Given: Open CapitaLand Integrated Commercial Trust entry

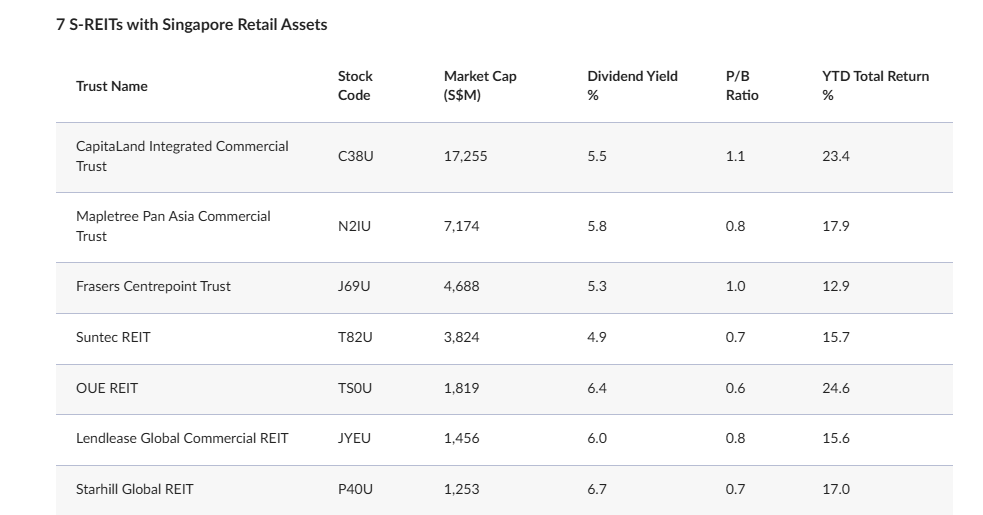Looking at the screenshot, I should point(182,156).
